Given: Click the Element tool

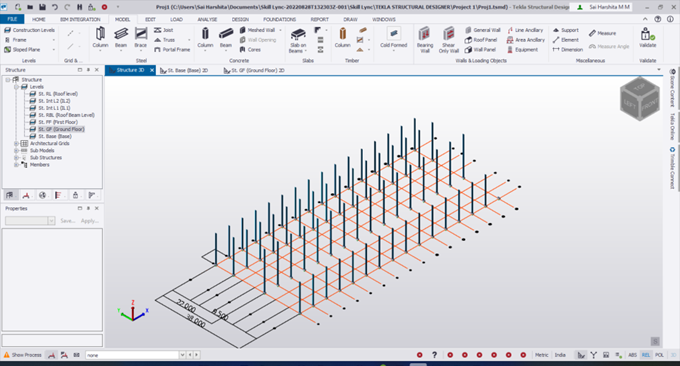Looking at the screenshot, I should (566, 40).
